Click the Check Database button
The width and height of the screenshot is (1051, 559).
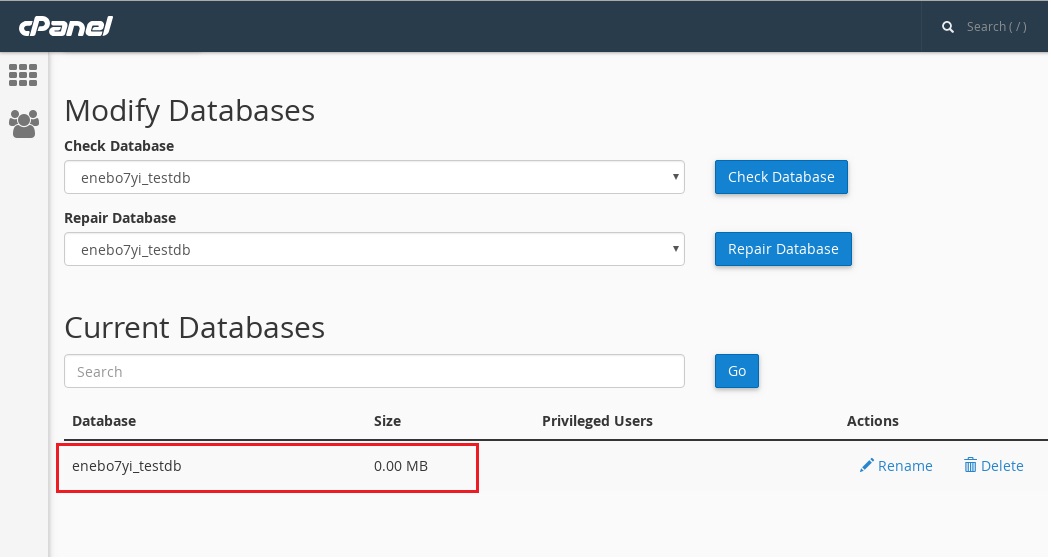click(781, 177)
